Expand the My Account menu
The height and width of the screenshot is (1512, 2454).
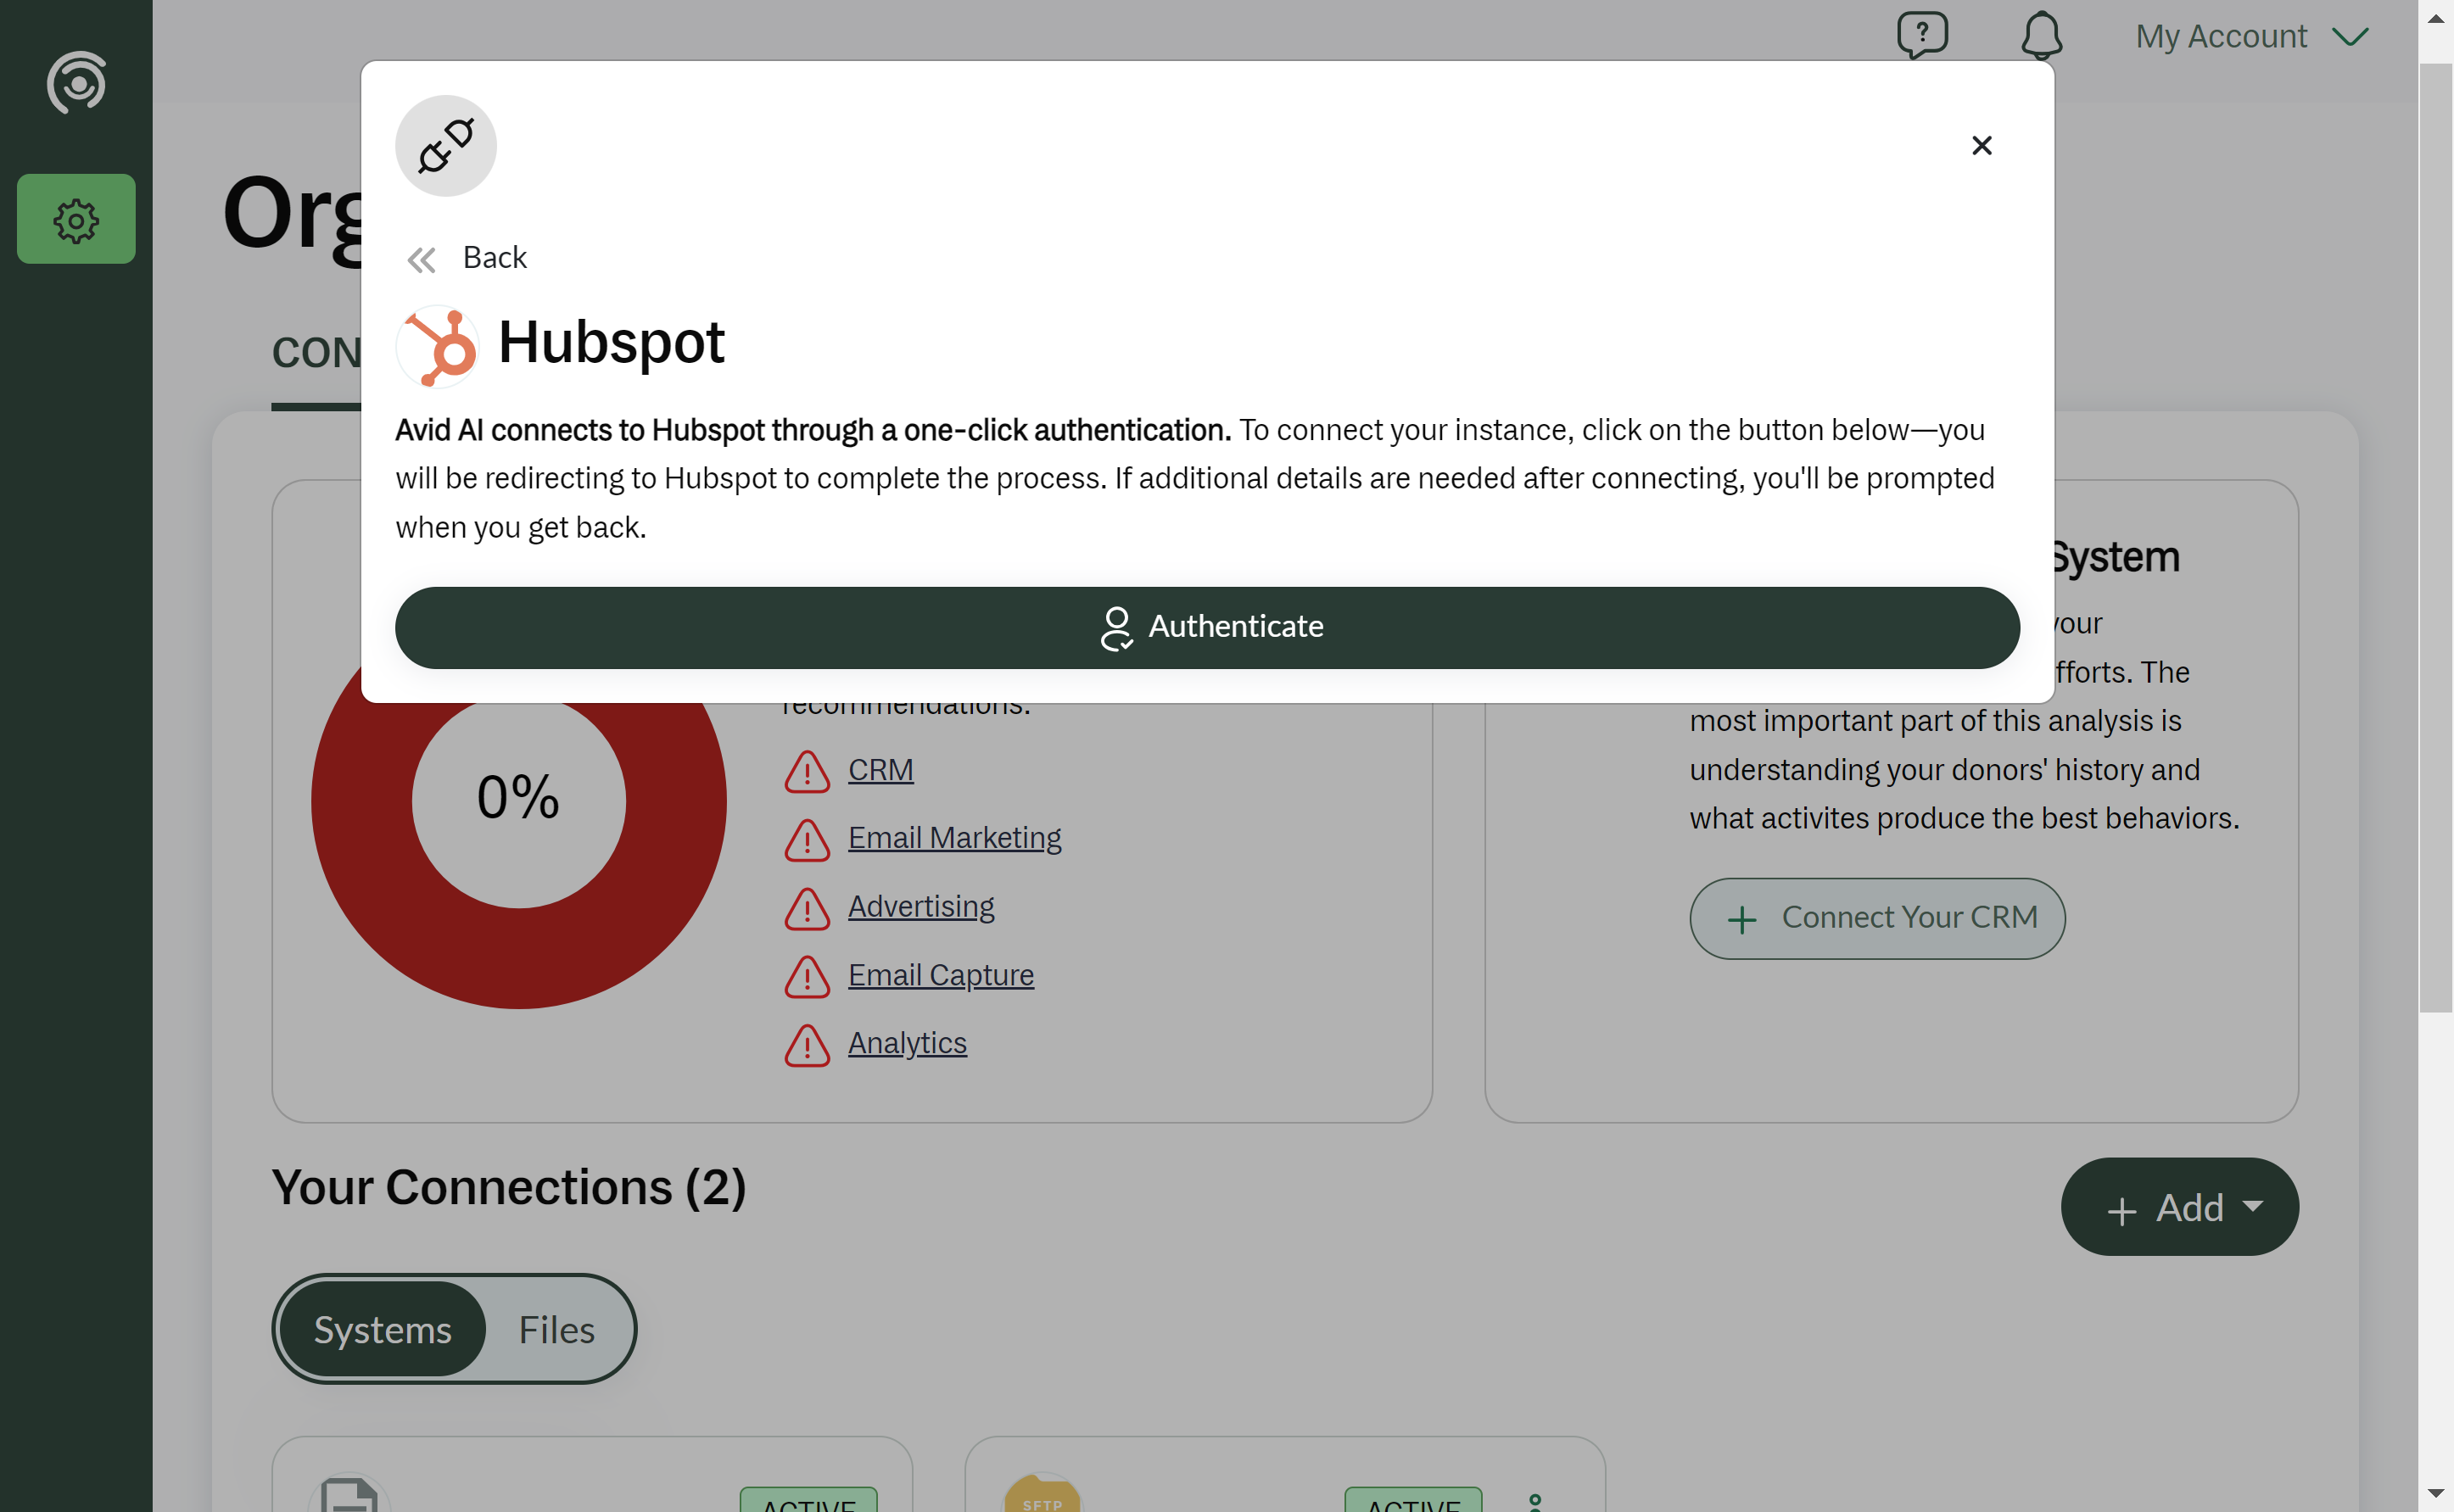(2252, 36)
